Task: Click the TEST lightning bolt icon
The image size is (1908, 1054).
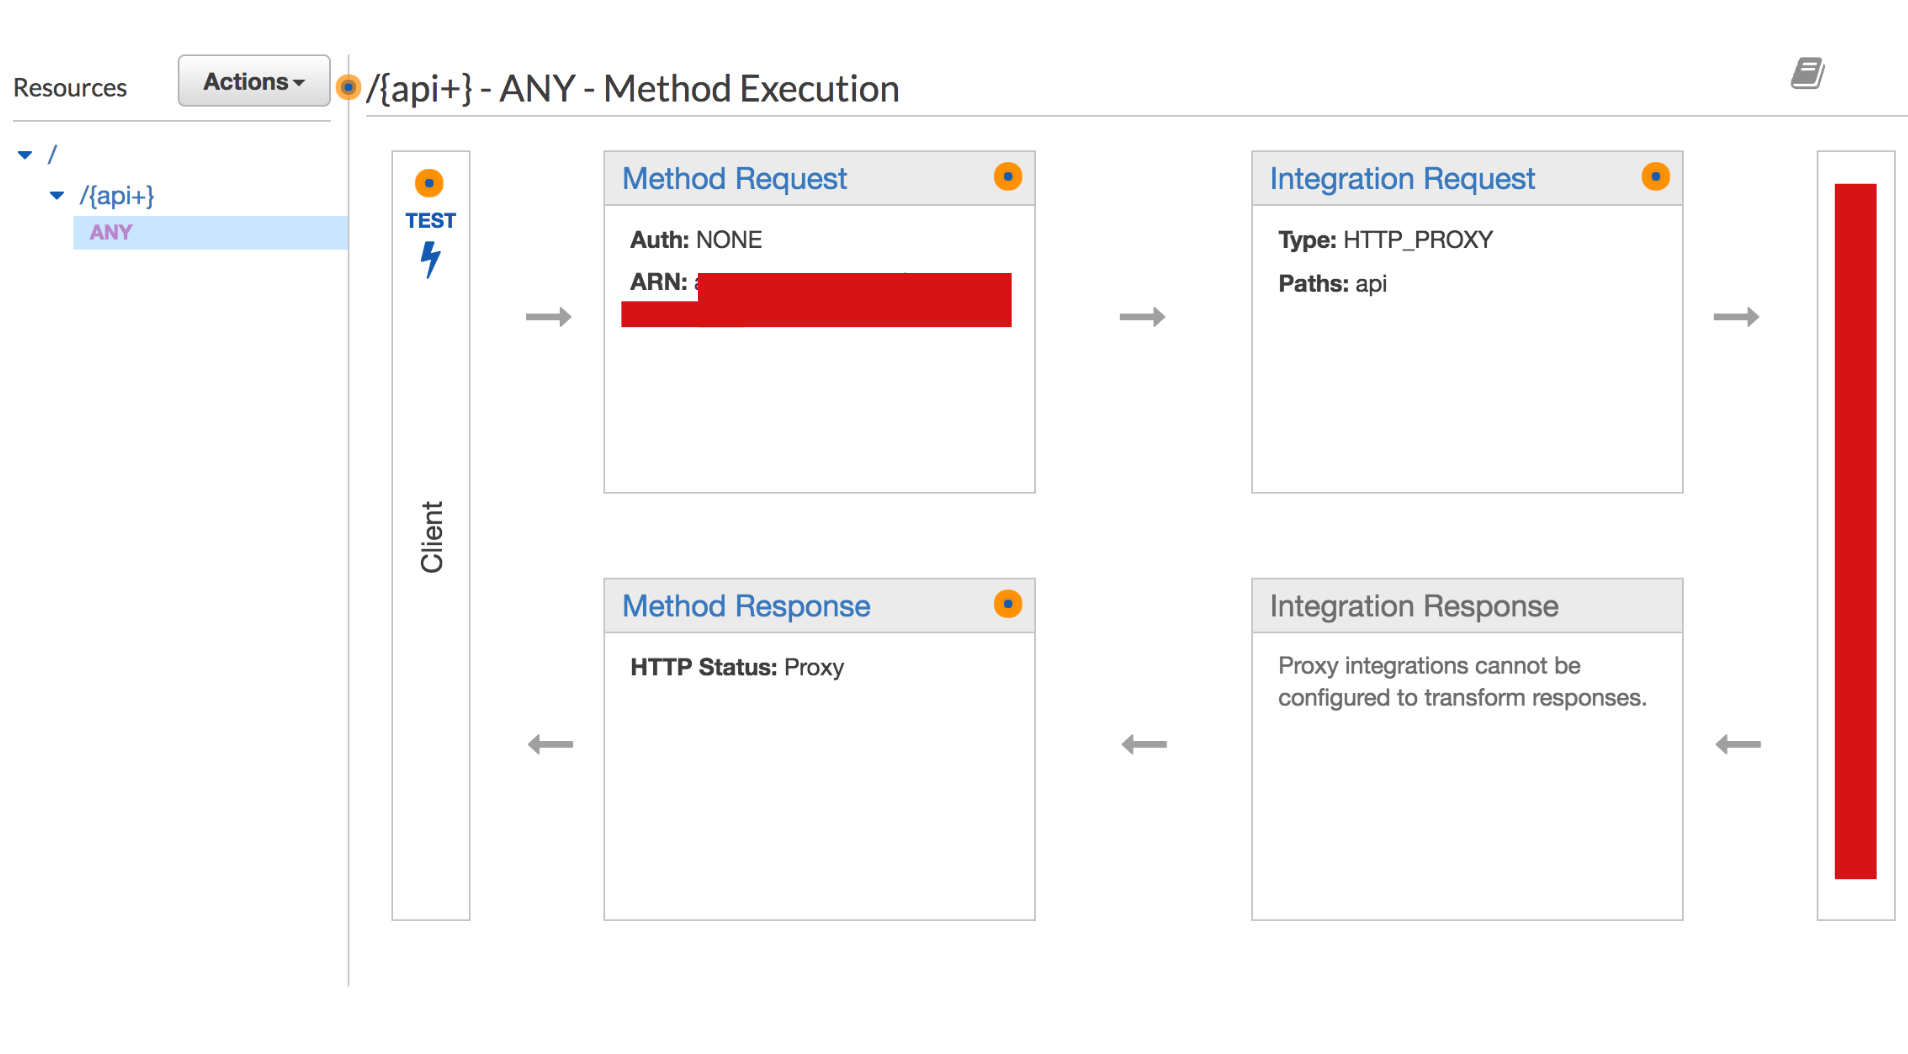Action: point(430,259)
